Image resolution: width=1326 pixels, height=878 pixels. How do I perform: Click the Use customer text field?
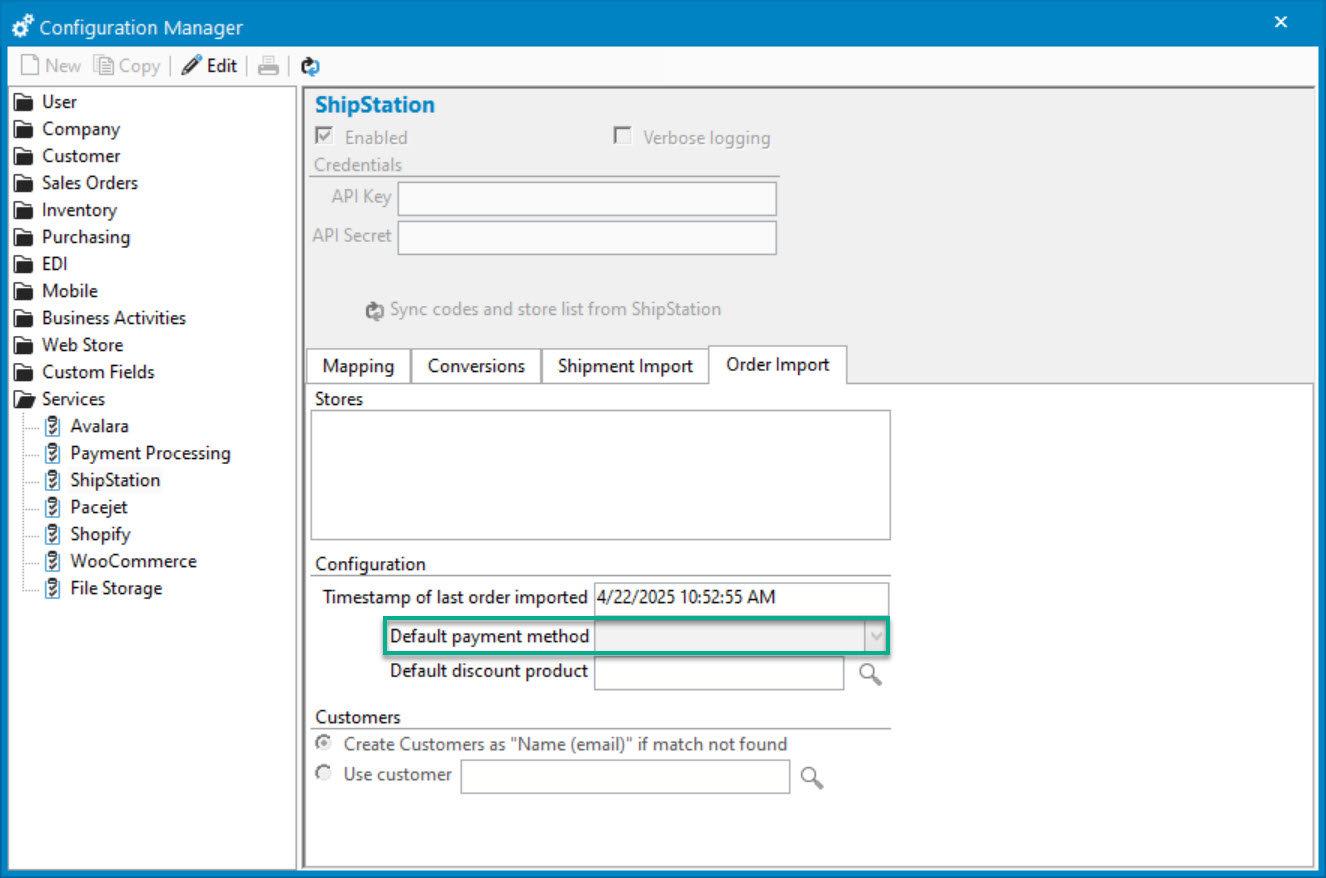625,777
